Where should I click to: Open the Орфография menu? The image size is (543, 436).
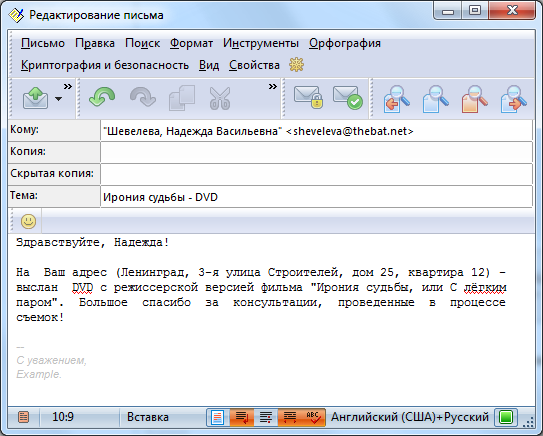point(345,43)
